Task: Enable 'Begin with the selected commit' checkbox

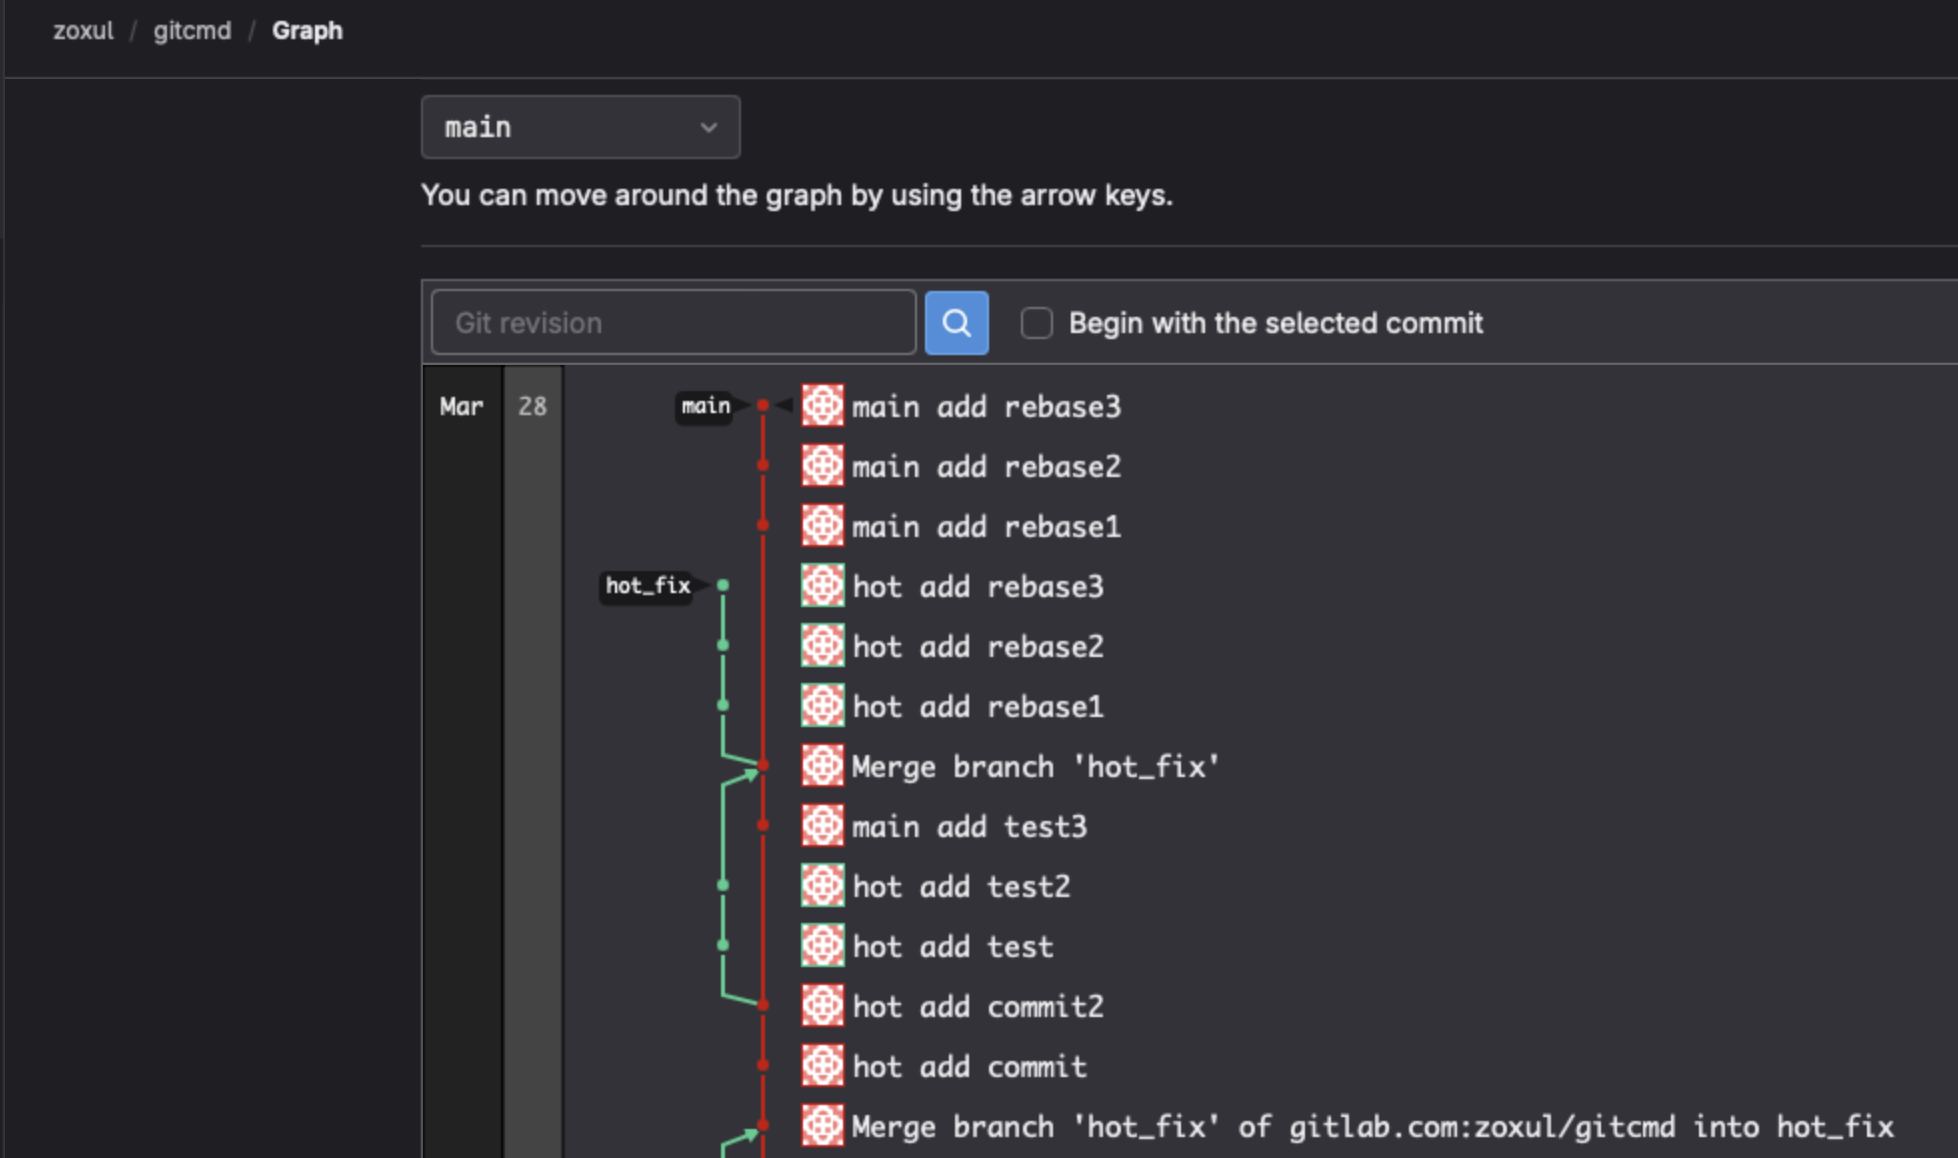Action: click(1036, 323)
